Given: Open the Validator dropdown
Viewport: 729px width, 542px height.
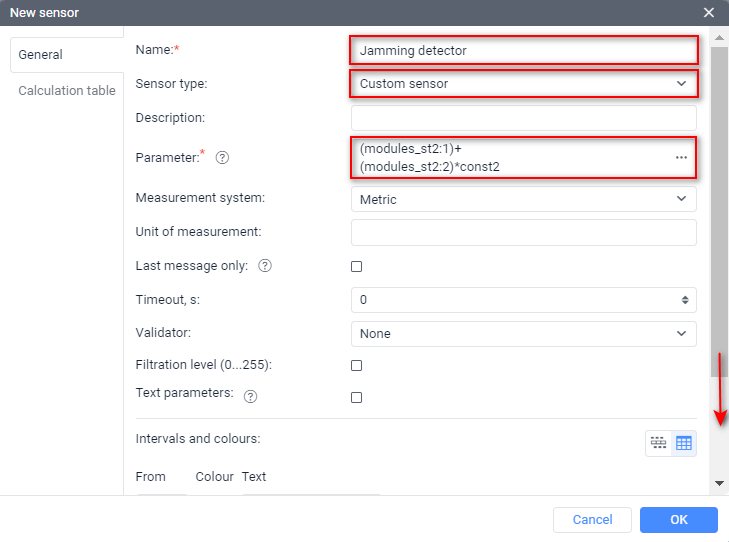Looking at the screenshot, I should (x=523, y=334).
